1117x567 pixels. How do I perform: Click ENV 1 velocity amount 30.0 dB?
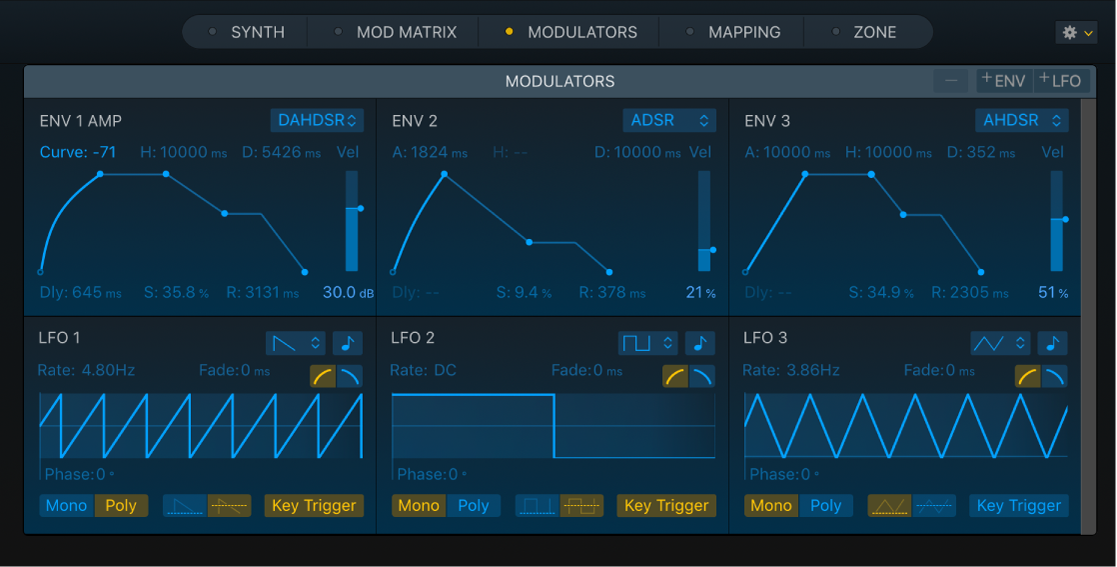click(x=348, y=293)
